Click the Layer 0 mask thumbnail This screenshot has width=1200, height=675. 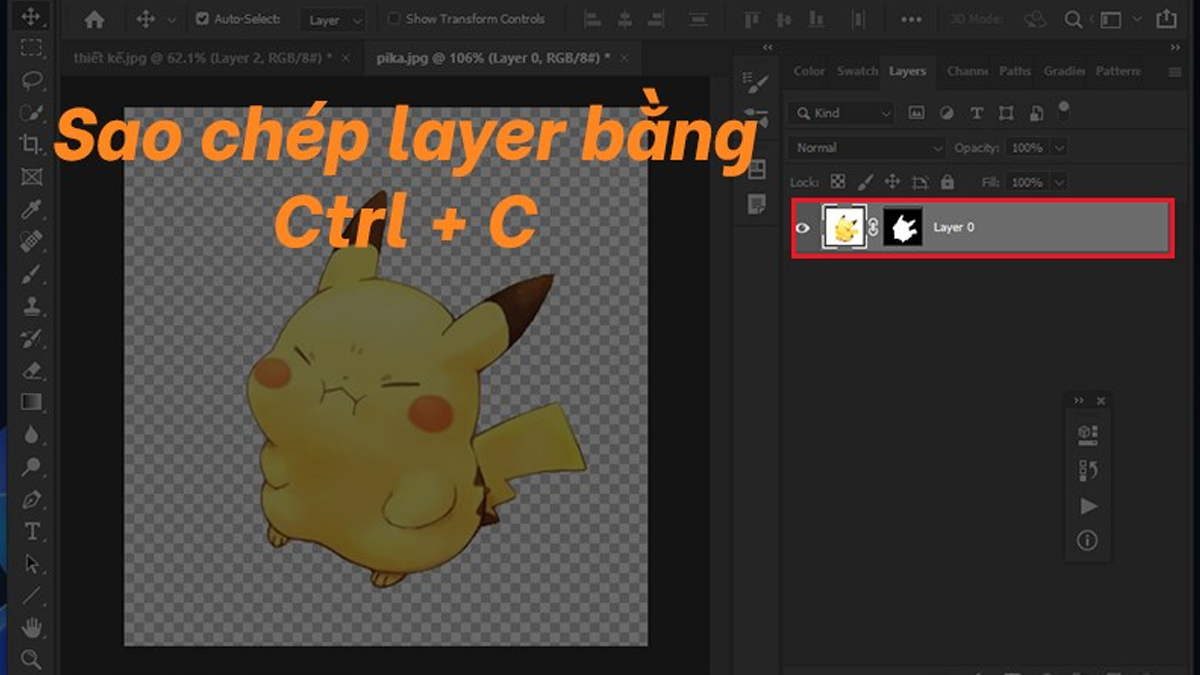(903, 227)
